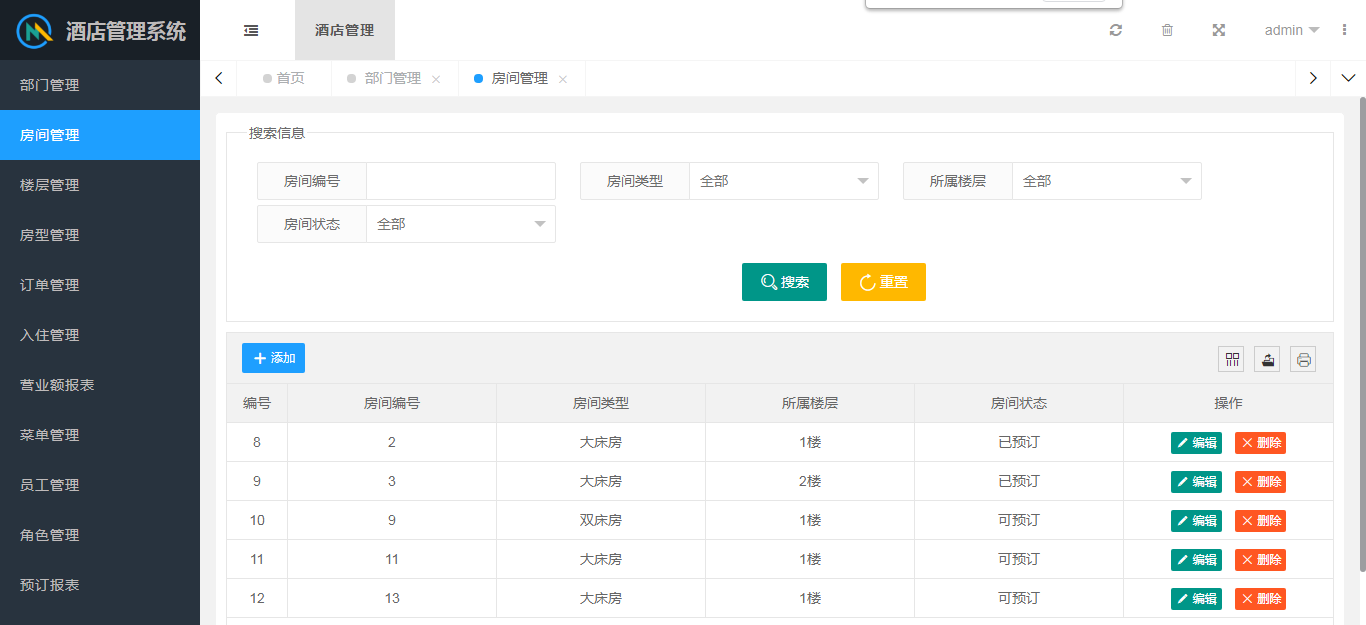Expand the admin user menu
This screenshot has width=1366, height=625.
click(1291, 30)
